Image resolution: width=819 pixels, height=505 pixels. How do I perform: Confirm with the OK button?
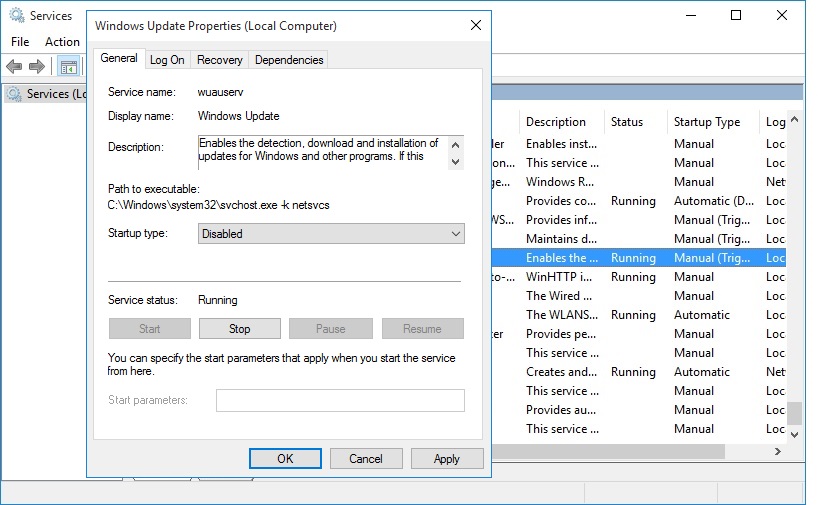coord(285,459)
